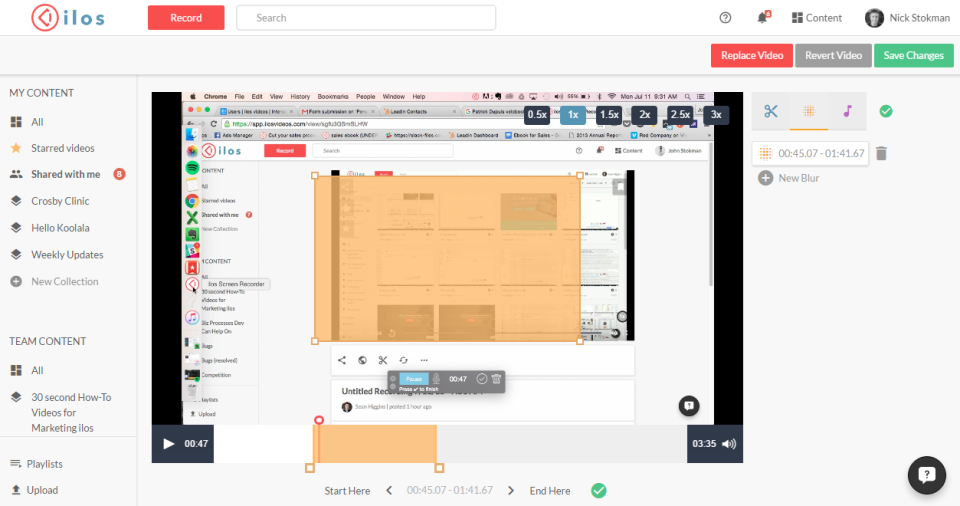Set playback speed to 0.5x
This screenshot has width=960, height=506.
click(537, 115)
